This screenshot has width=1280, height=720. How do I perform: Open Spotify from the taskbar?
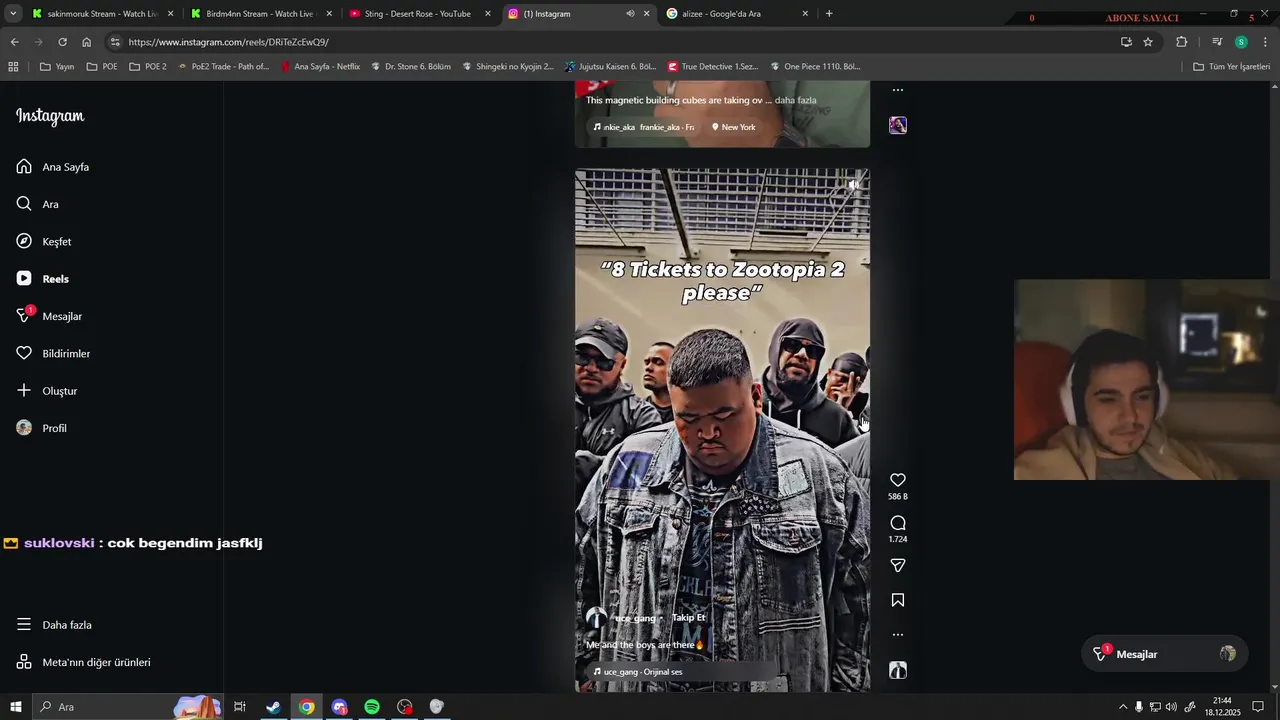[x=372, y=707]
